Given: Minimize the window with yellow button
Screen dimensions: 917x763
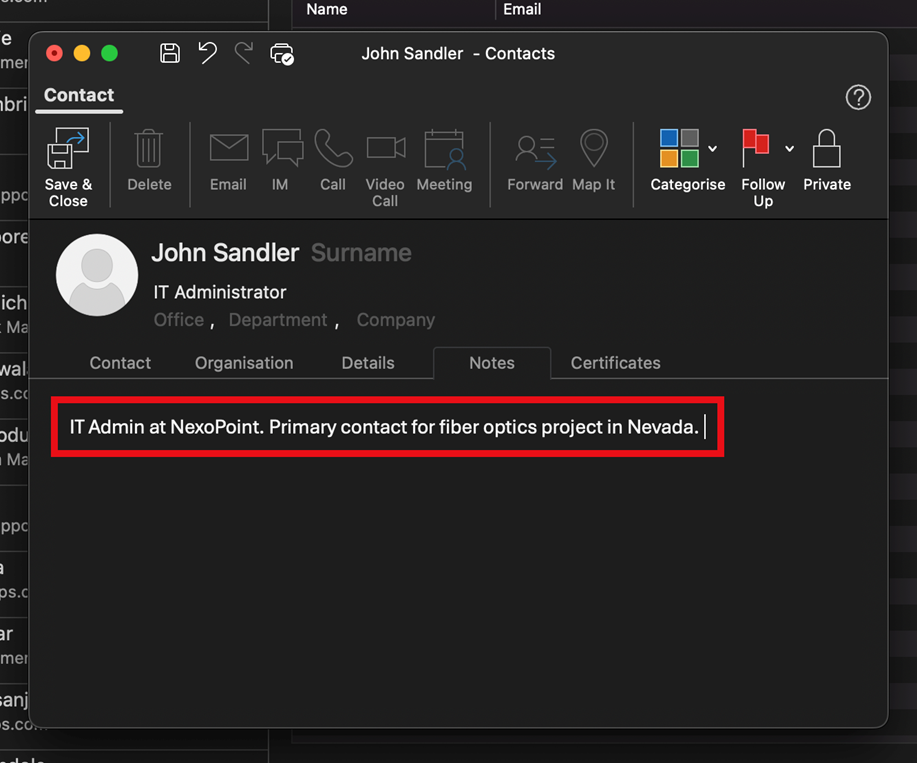Looking at the screenshot, I should [x=82, y=53].
